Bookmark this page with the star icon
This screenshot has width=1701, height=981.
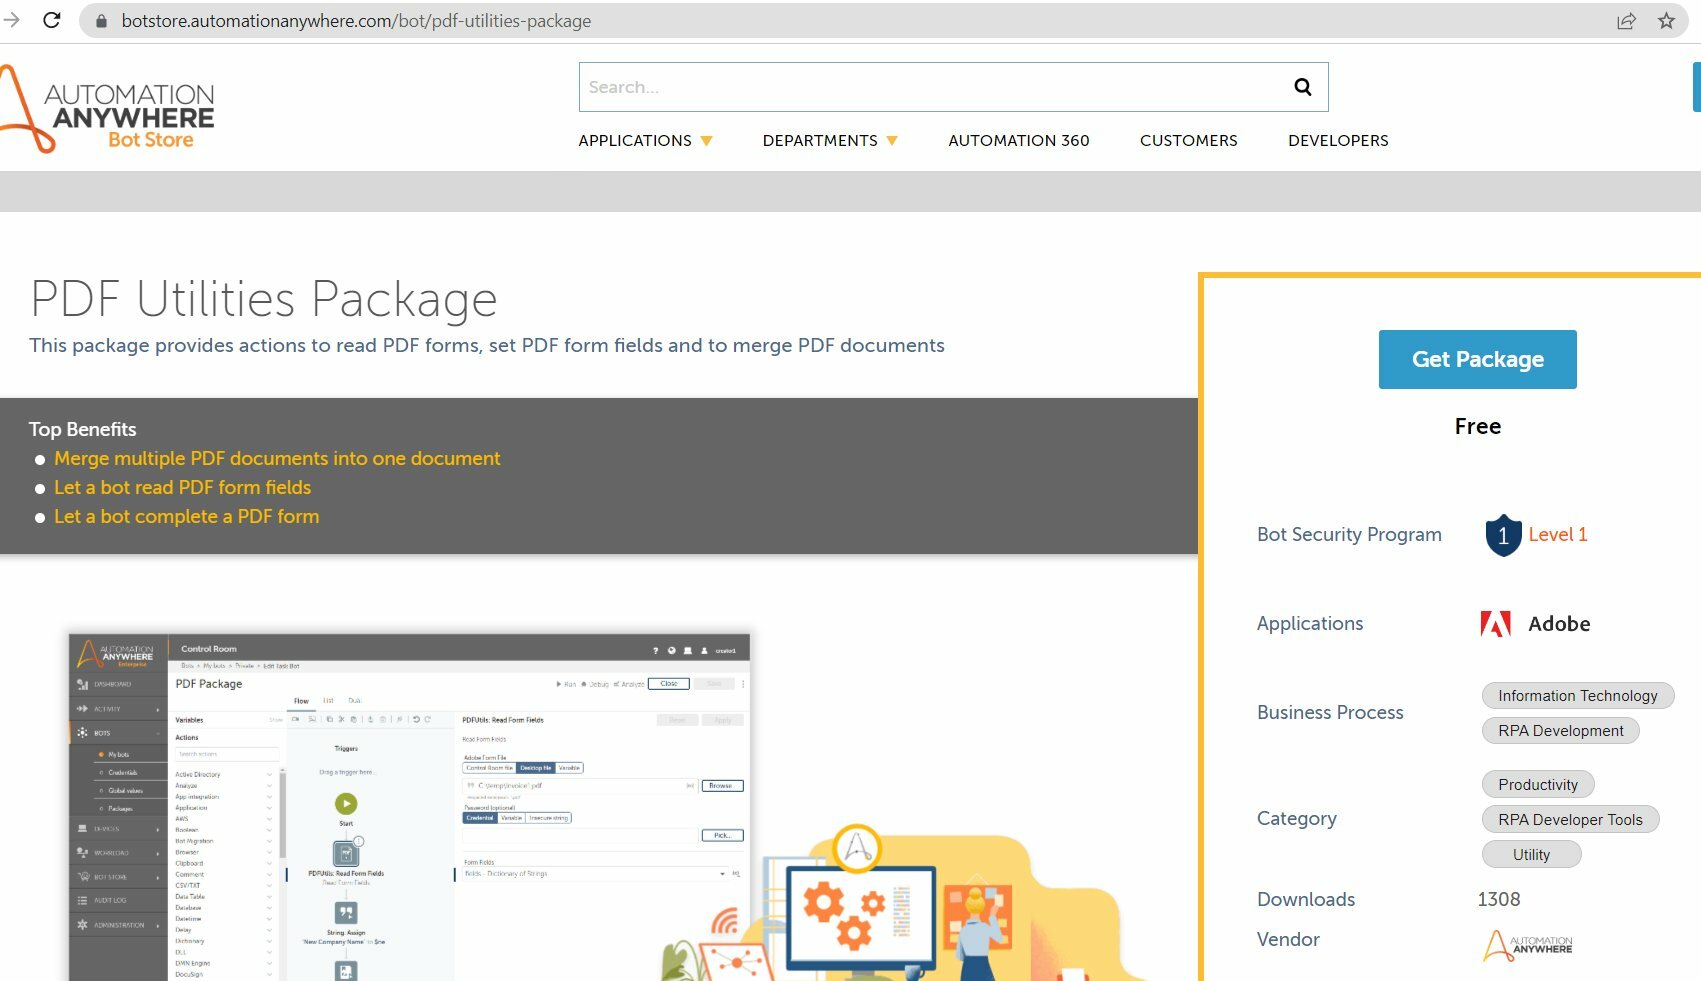(x=1666, y=21)
